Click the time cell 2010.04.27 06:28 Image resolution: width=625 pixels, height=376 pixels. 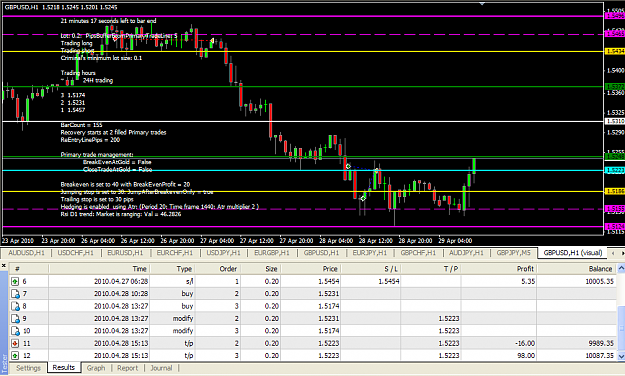121,282
